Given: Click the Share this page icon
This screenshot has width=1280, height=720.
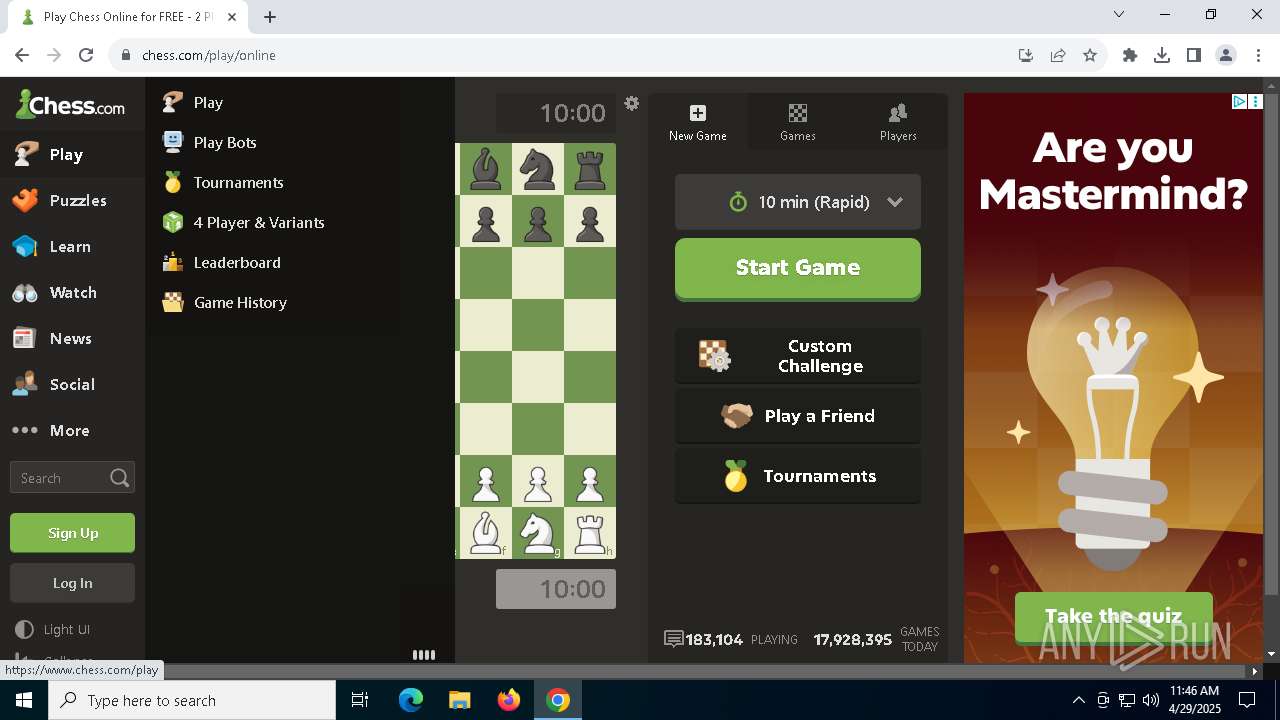Looking at the screenshot, I should [x=1058, y=55].
